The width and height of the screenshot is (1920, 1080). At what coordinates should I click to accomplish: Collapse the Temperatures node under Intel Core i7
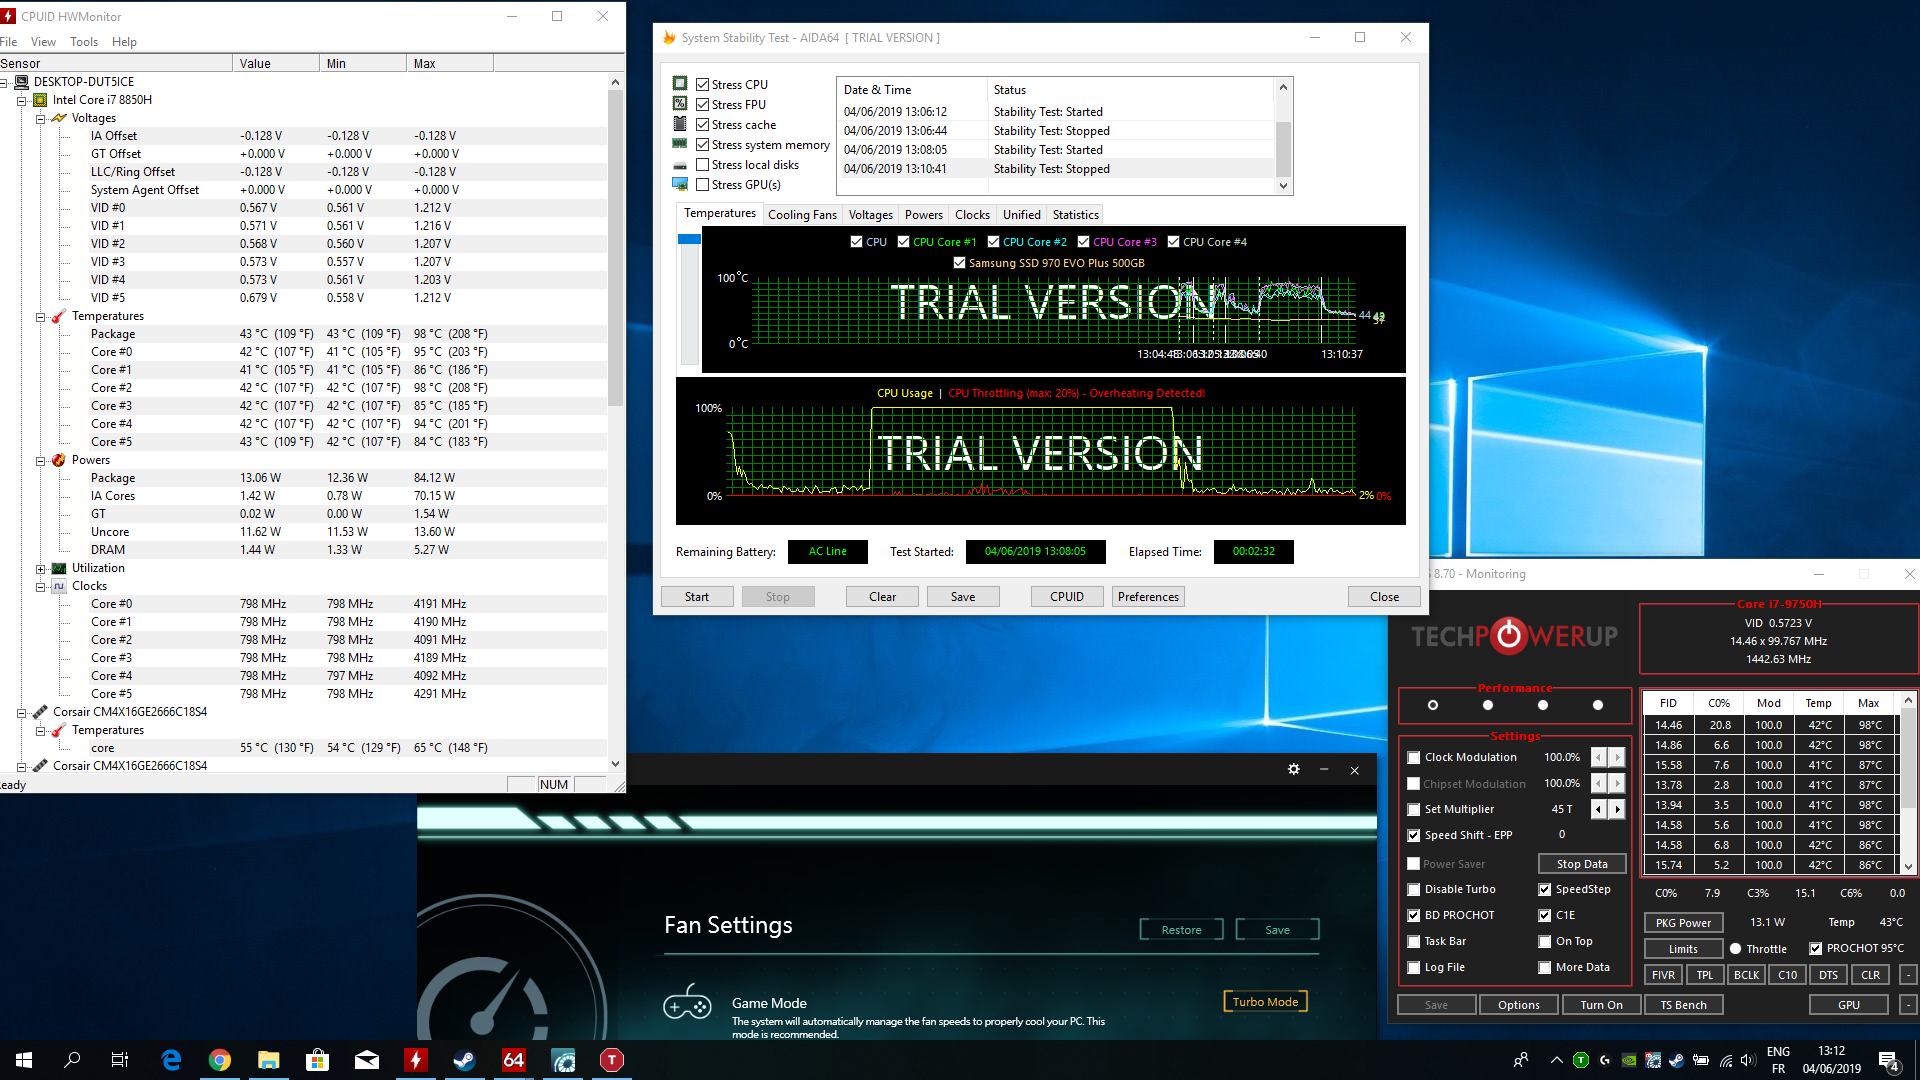coord(41,317)
